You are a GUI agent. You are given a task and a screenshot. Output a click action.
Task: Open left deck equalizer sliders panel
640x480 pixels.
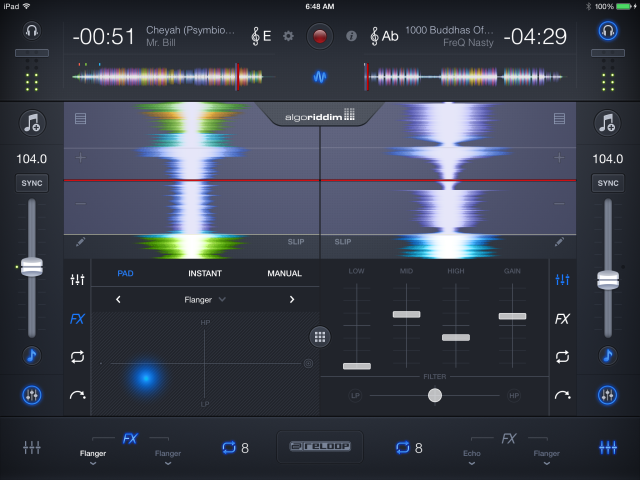coord(77,282)
